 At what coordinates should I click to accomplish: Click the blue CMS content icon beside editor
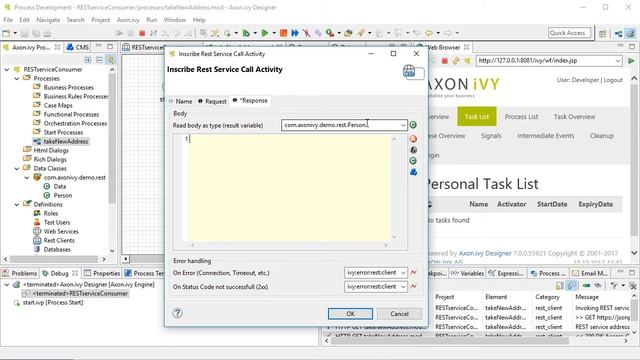(x=413, y=172)
